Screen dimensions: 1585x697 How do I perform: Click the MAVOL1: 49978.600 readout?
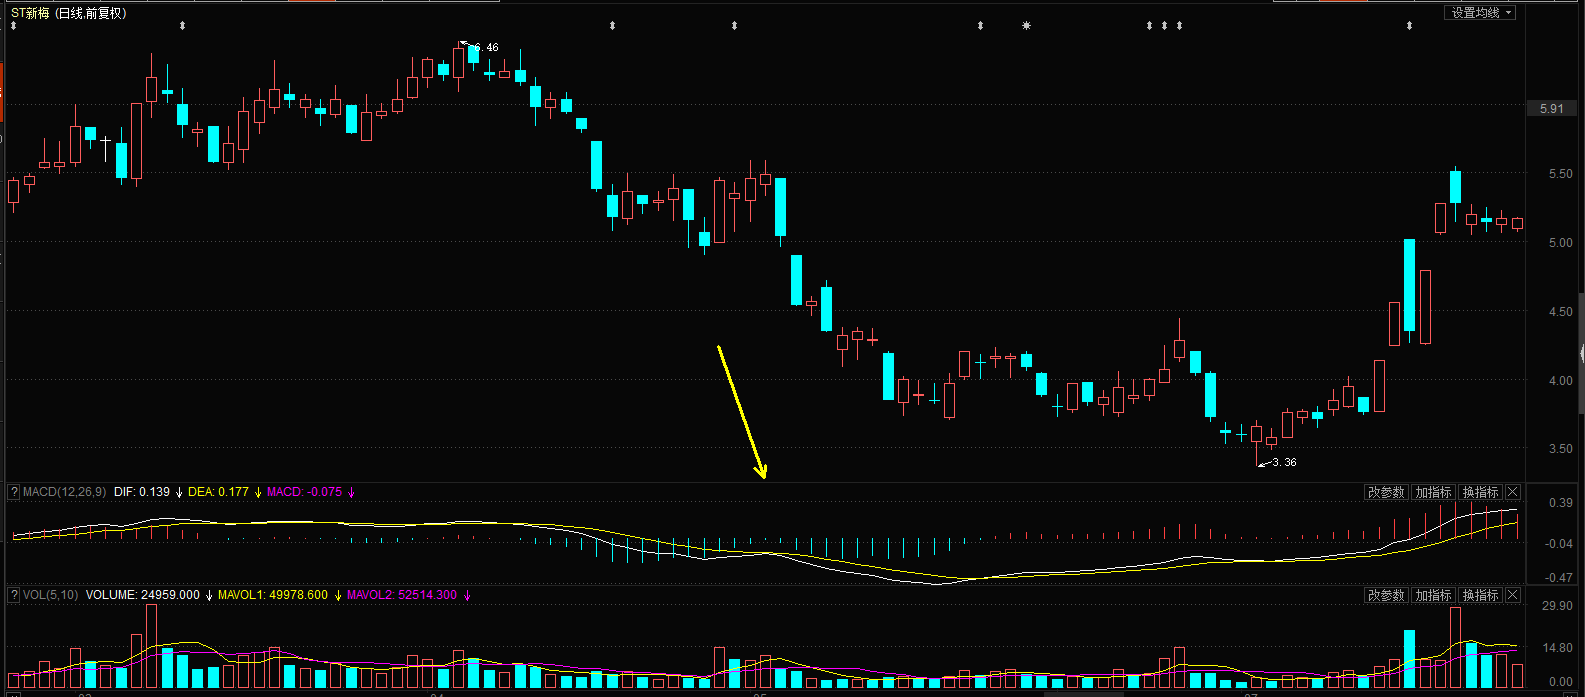tap(273, 595)
